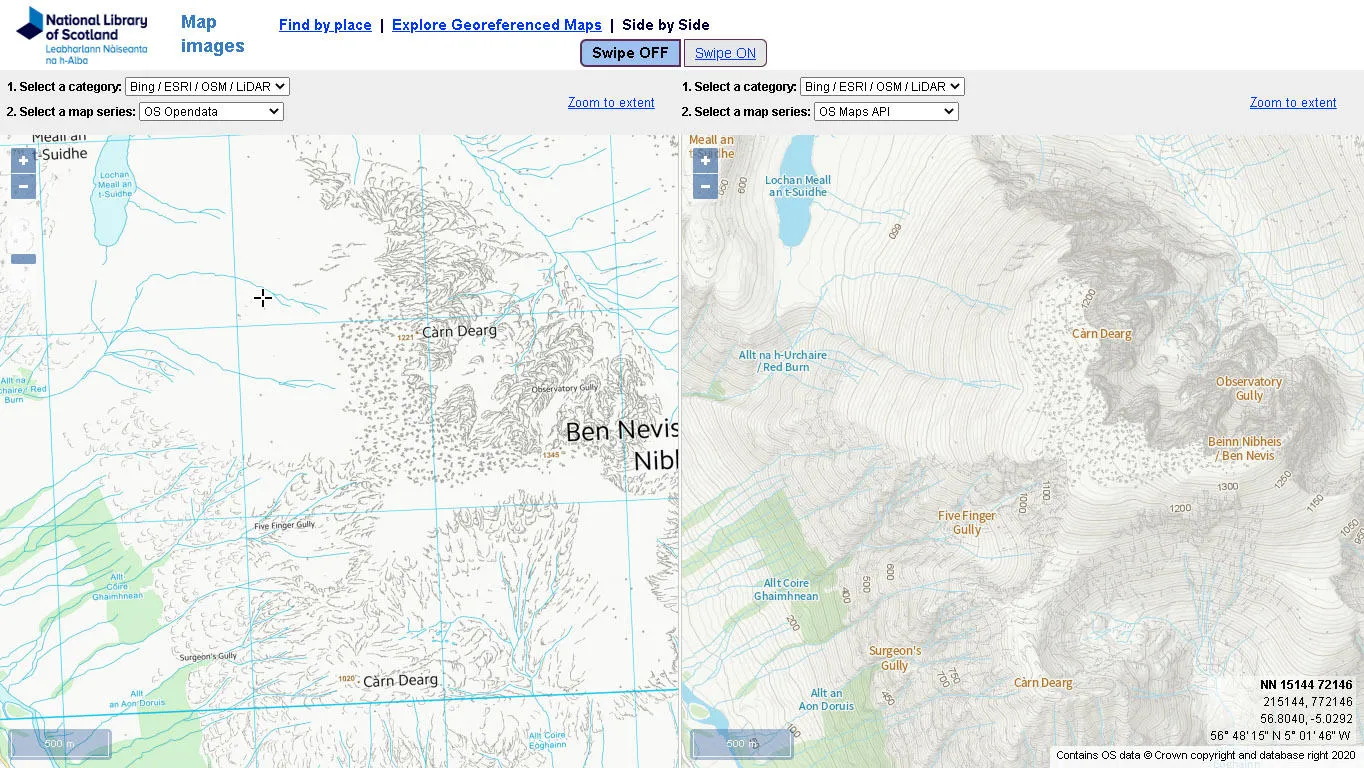Open the Find by place page

(325, 25)
